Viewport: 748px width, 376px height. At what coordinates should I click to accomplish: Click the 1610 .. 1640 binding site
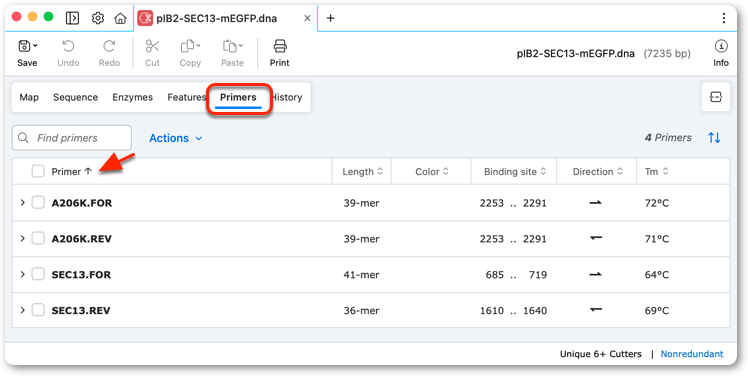(x=513, y=310)
